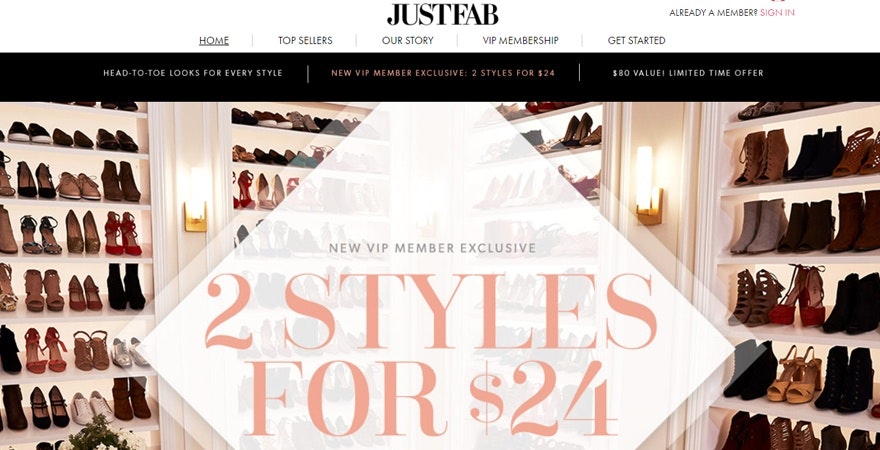Viewport: 880px width, 450px height.
Task: Click the right glowing wall sconce lamp
Action: pos(648,186)
